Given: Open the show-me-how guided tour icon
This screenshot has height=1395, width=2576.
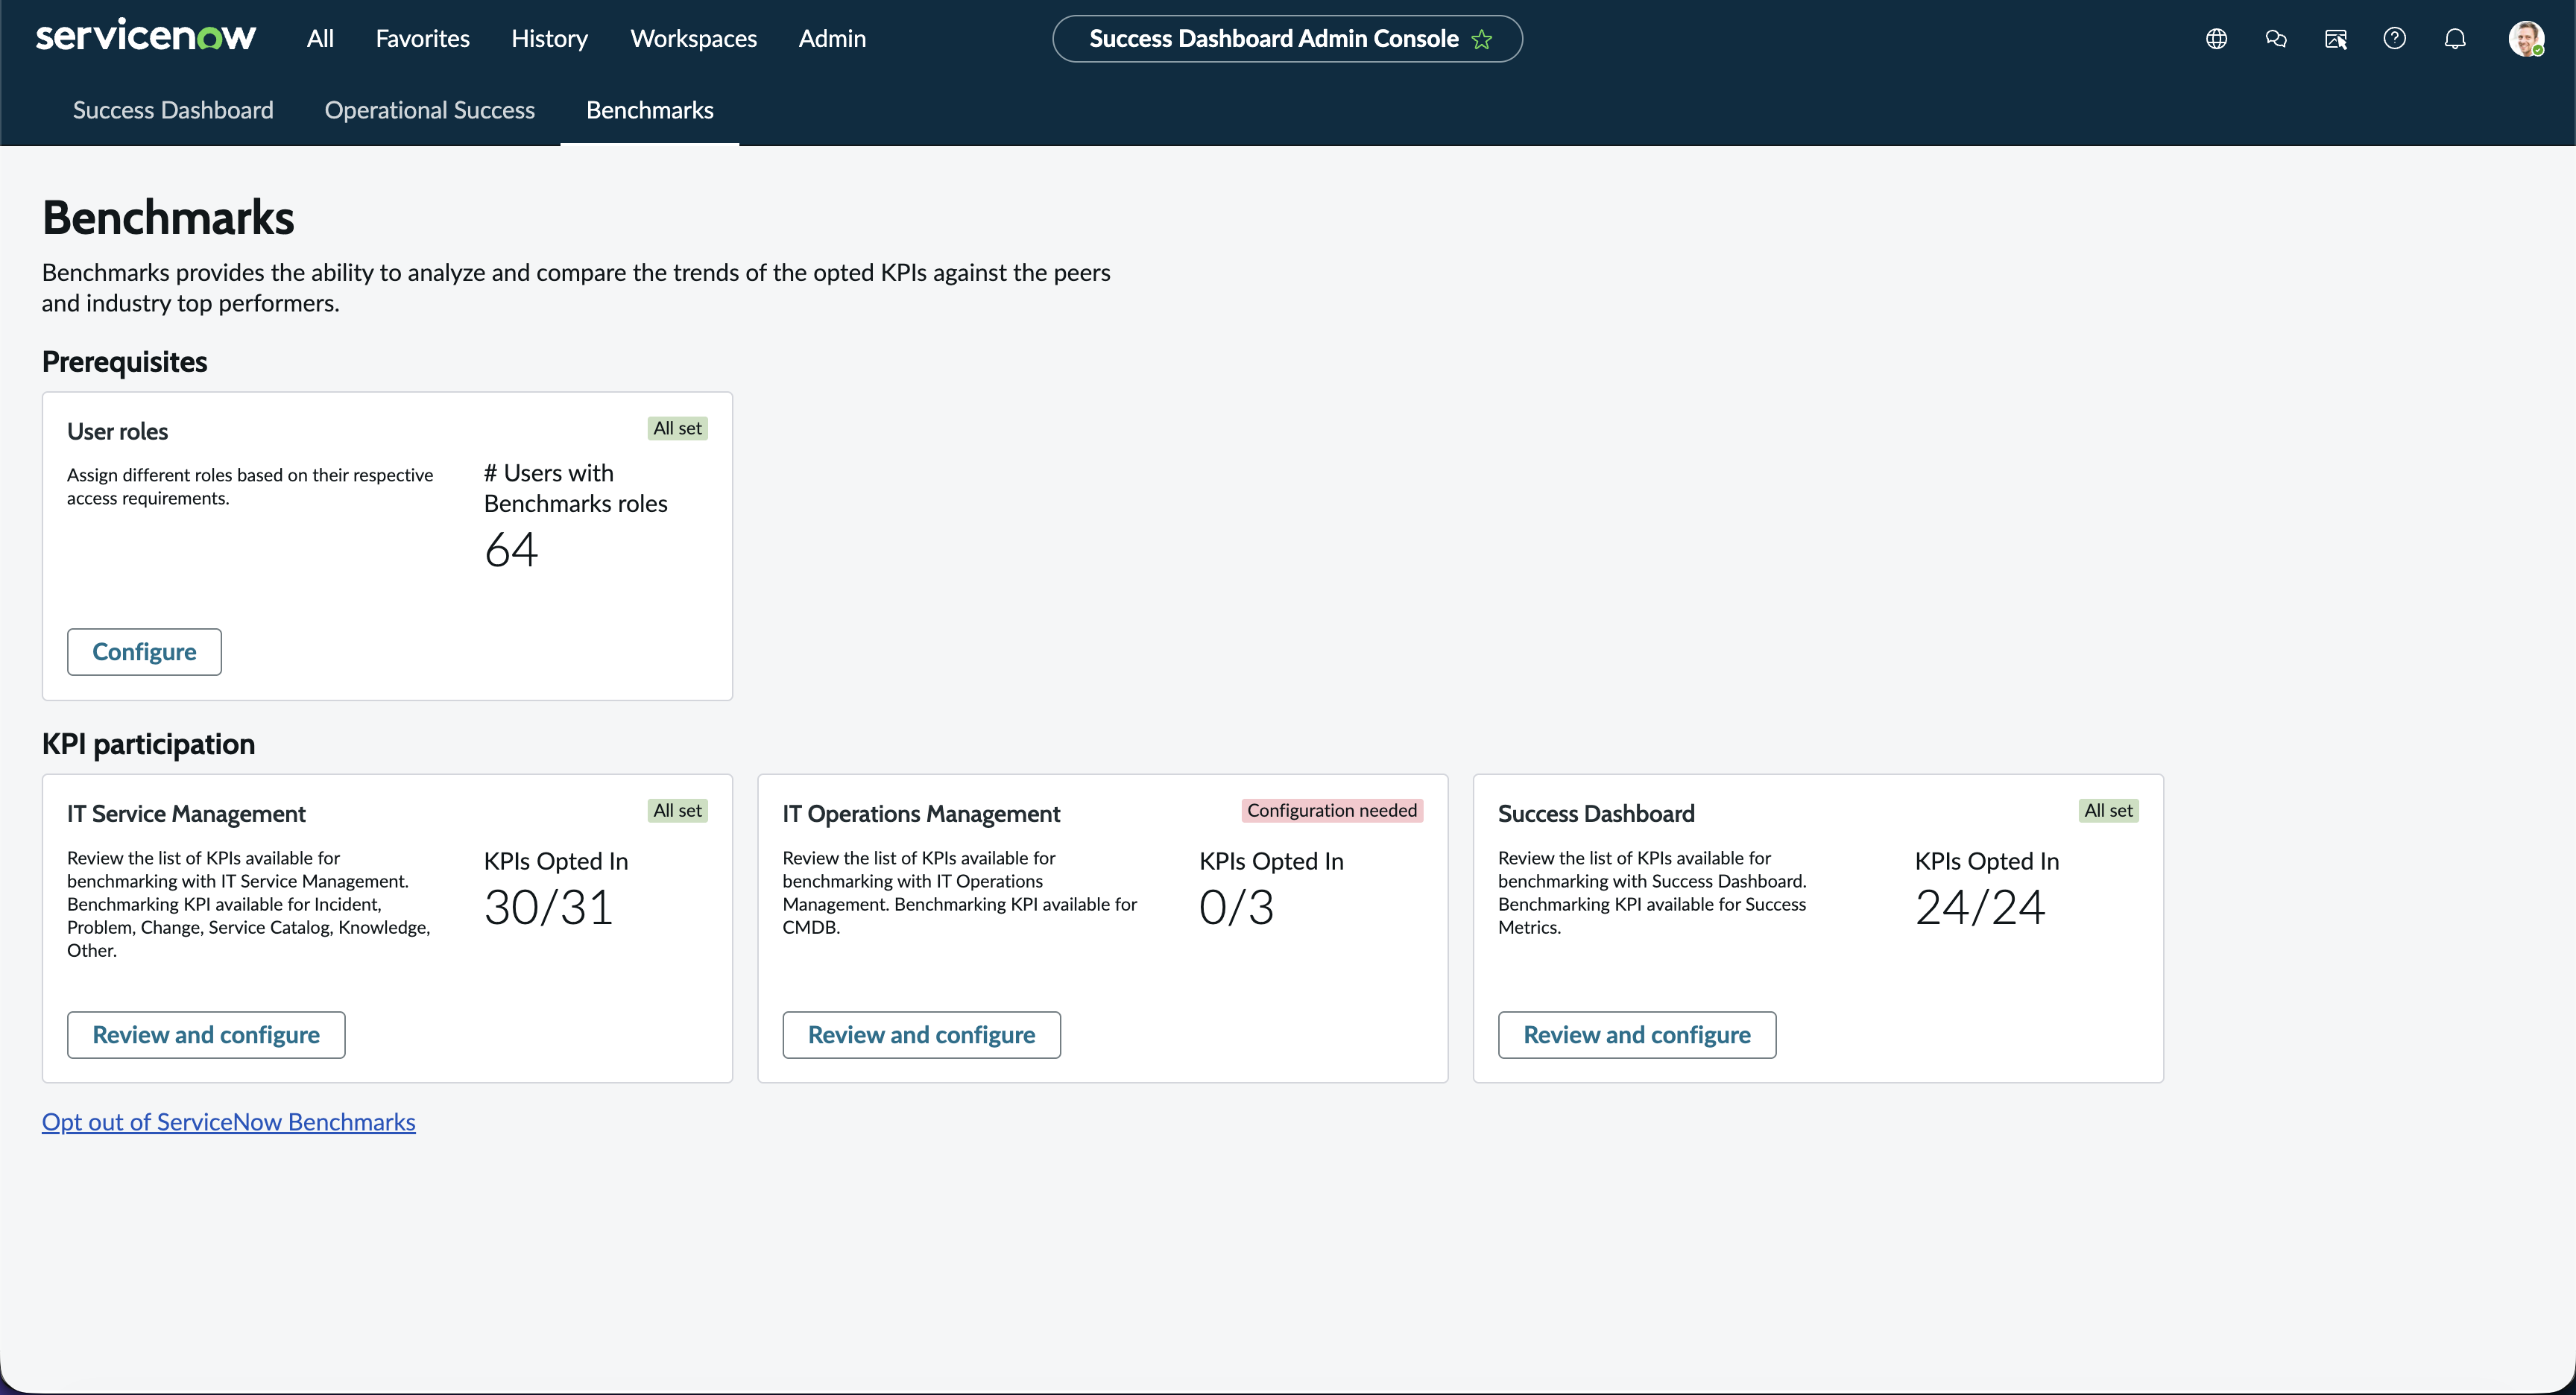Looking at the screenshot, I should coord(2336,39).
